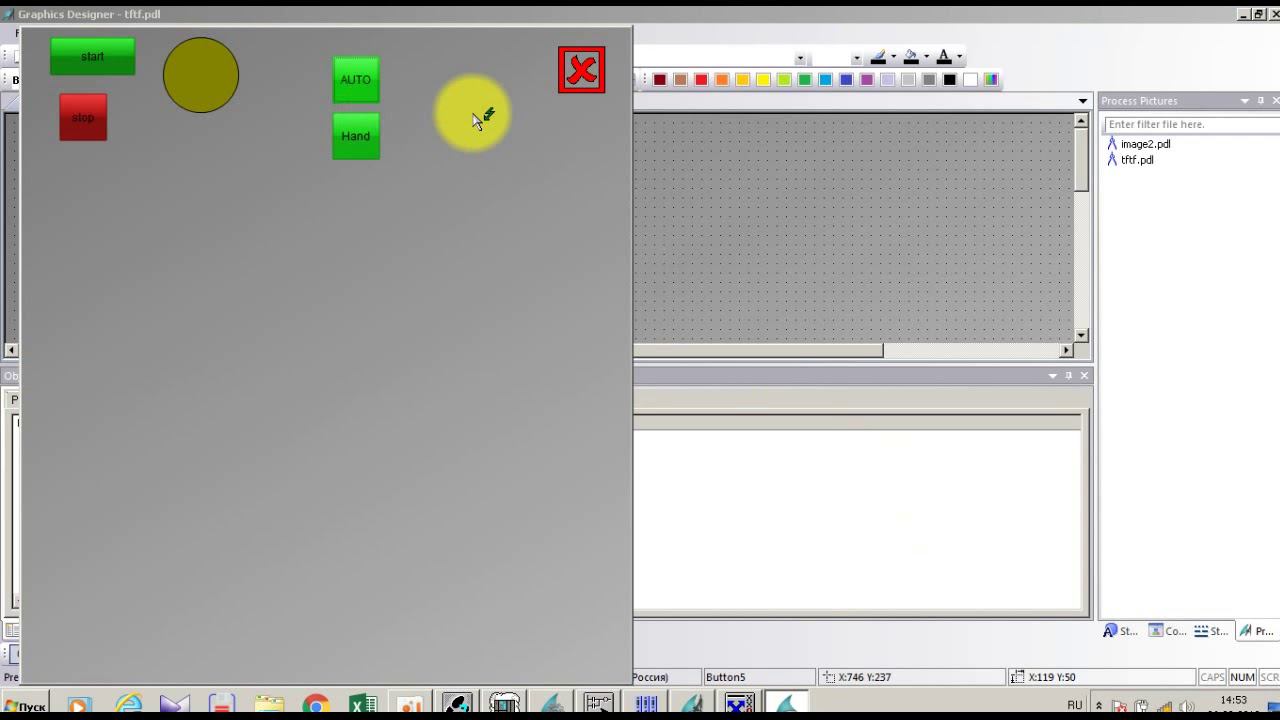This screenshot has height=720, width=1280.
Task: Click the Process Pictures filter field
Action: (x=1191, y=124)
